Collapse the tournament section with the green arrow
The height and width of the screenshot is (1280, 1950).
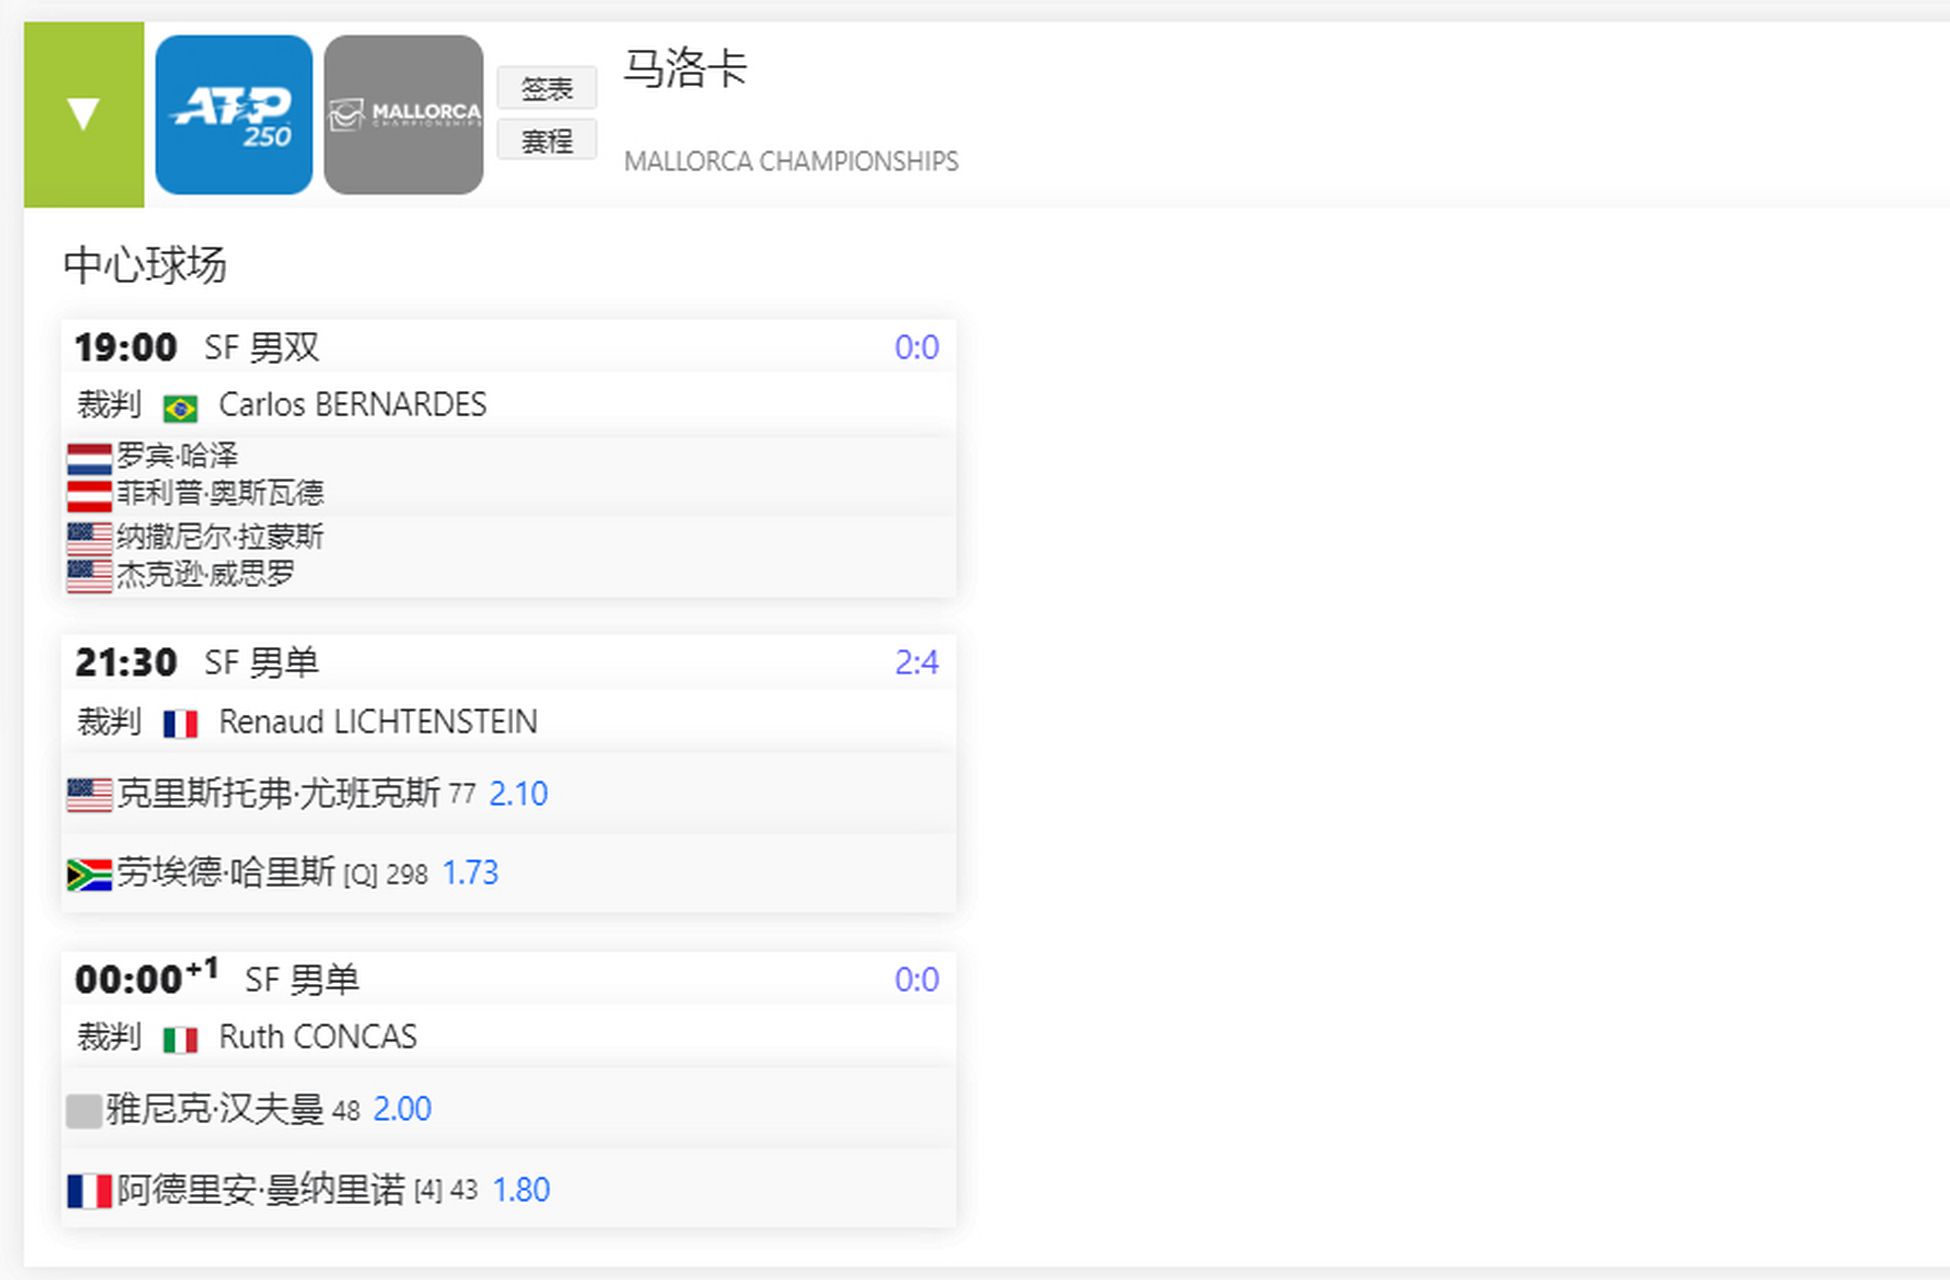pyautogui.click(x=83, y=114)
